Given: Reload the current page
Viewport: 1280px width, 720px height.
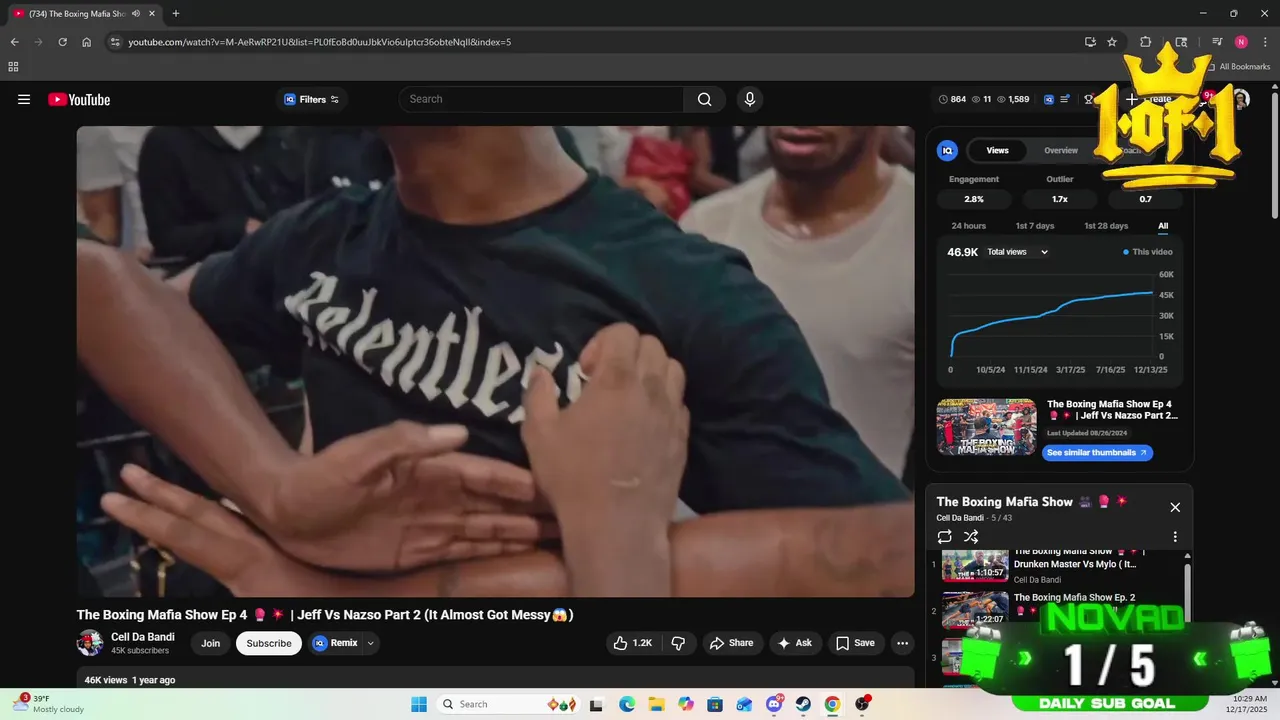Looking at the screenshot, I should [x=62, y=42].
